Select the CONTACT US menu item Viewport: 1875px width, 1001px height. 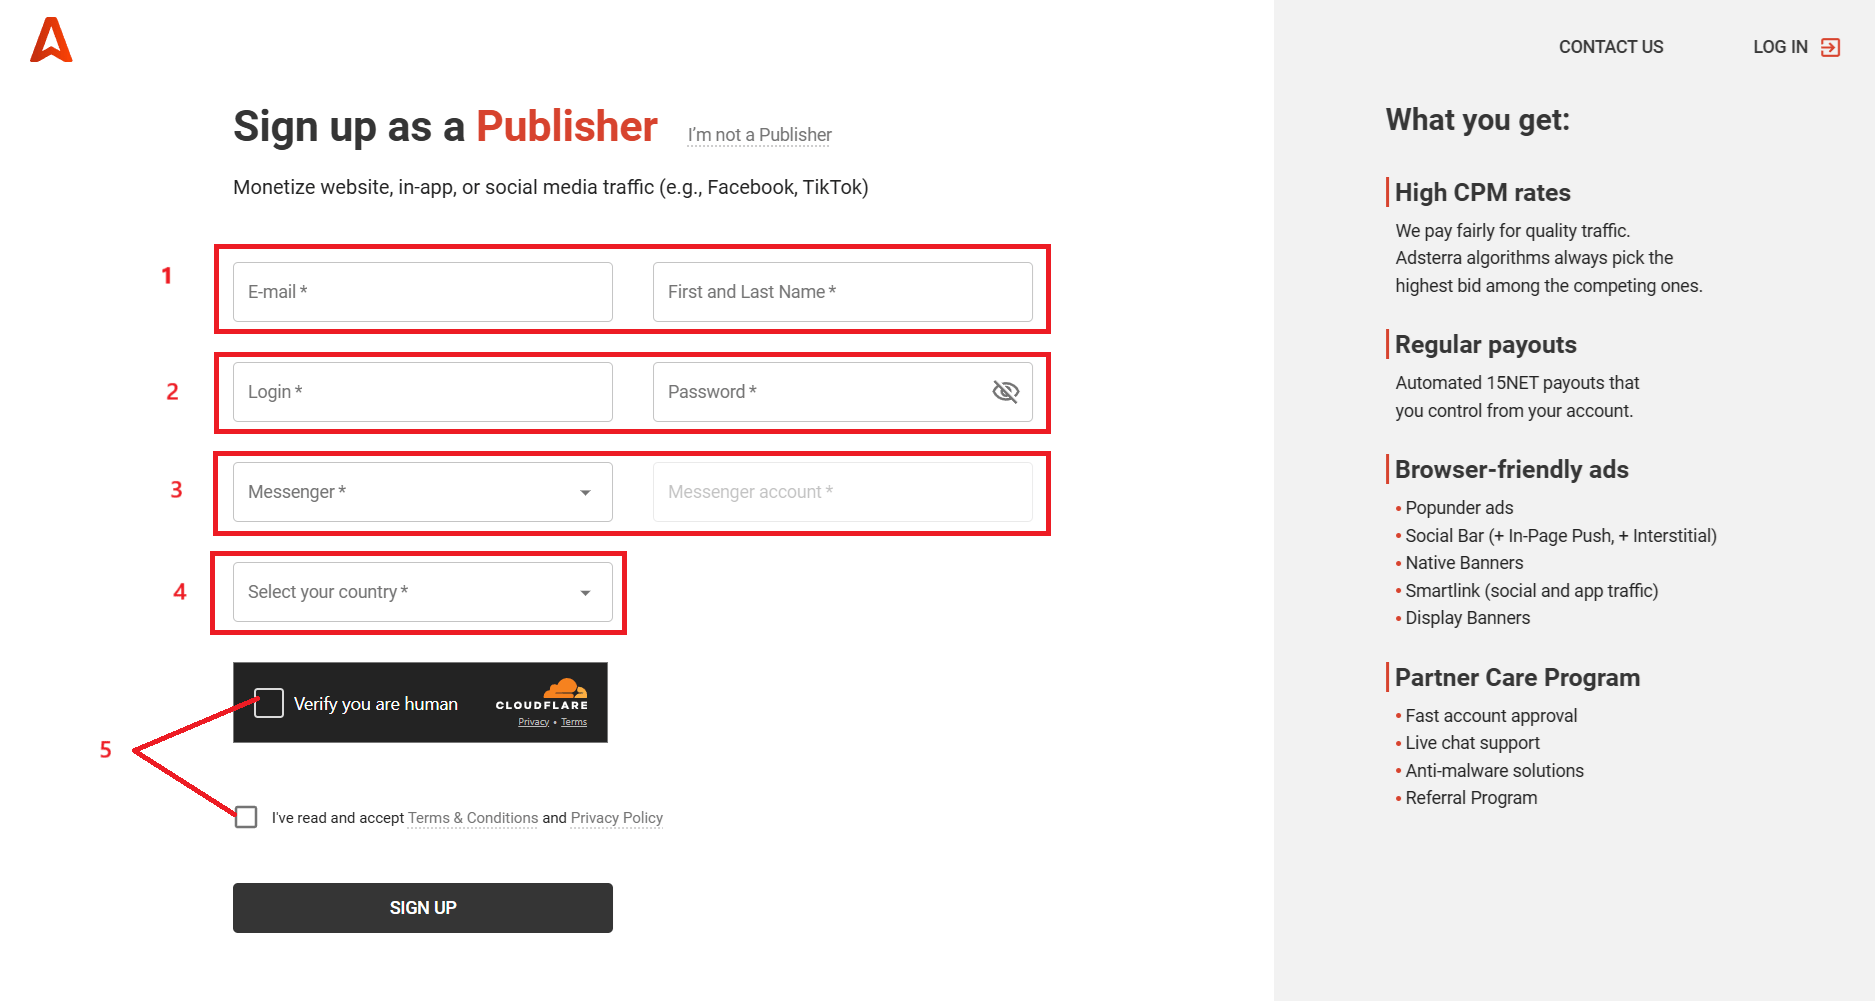coord(1610,46)
